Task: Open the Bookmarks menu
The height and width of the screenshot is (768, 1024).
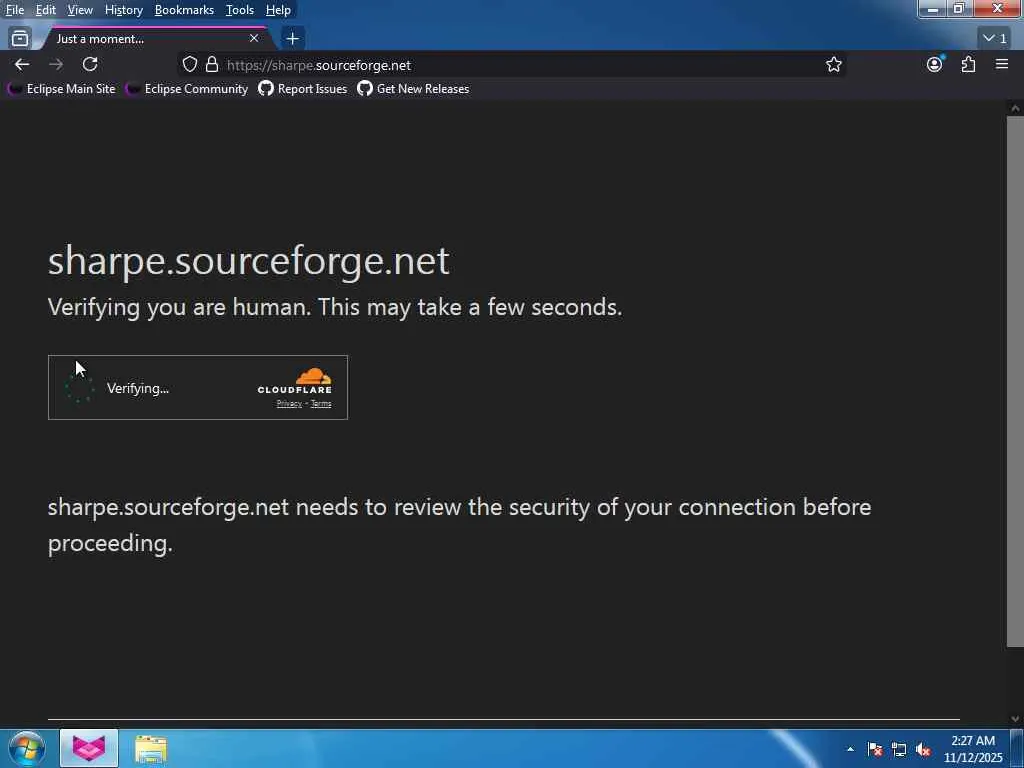Action: point(184,10)
